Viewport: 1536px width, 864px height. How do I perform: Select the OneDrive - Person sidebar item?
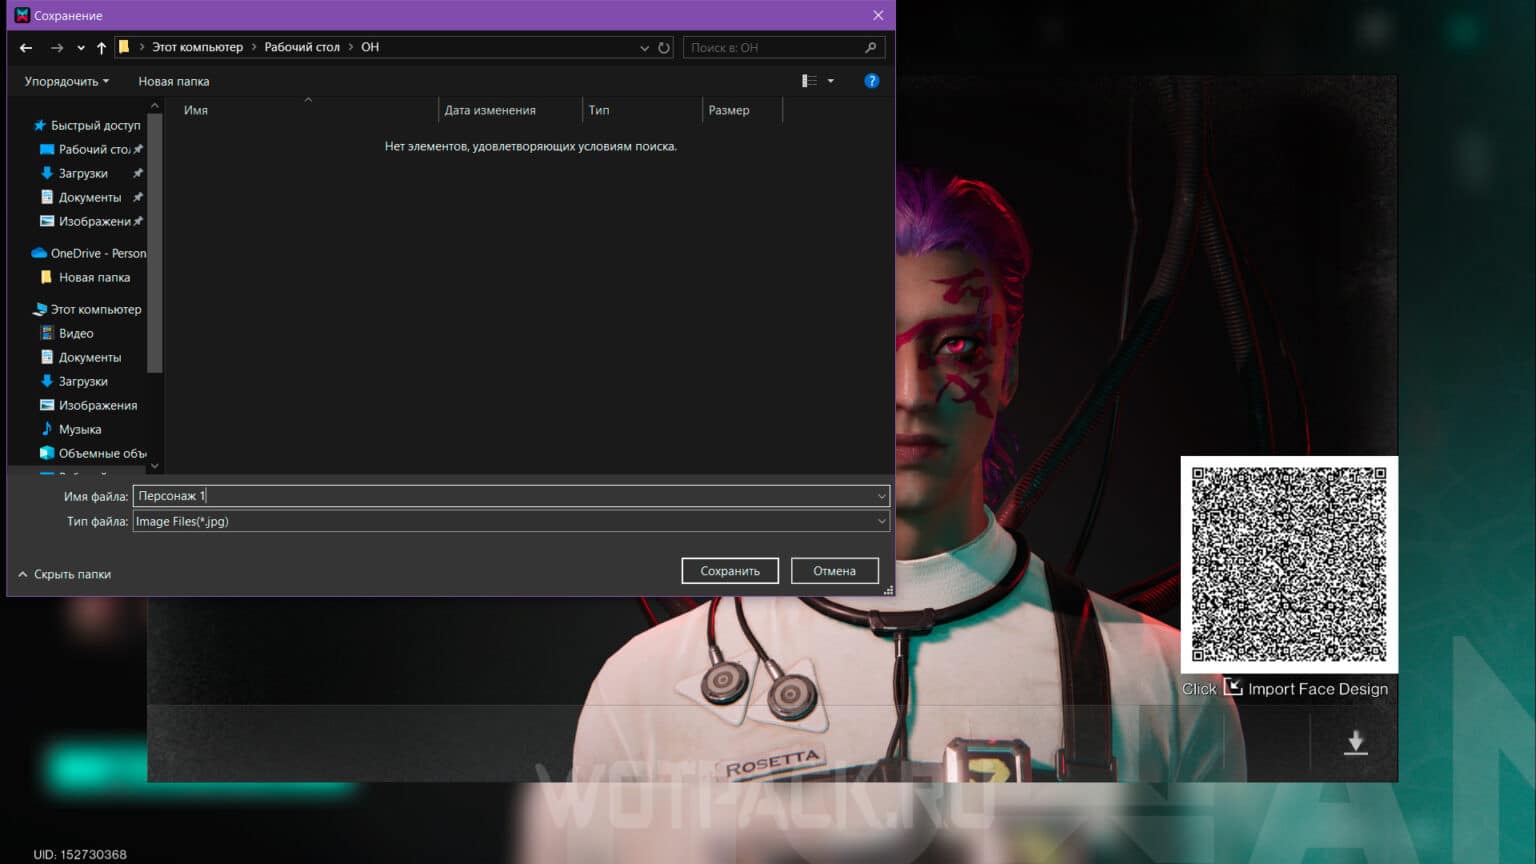(95, 253)
